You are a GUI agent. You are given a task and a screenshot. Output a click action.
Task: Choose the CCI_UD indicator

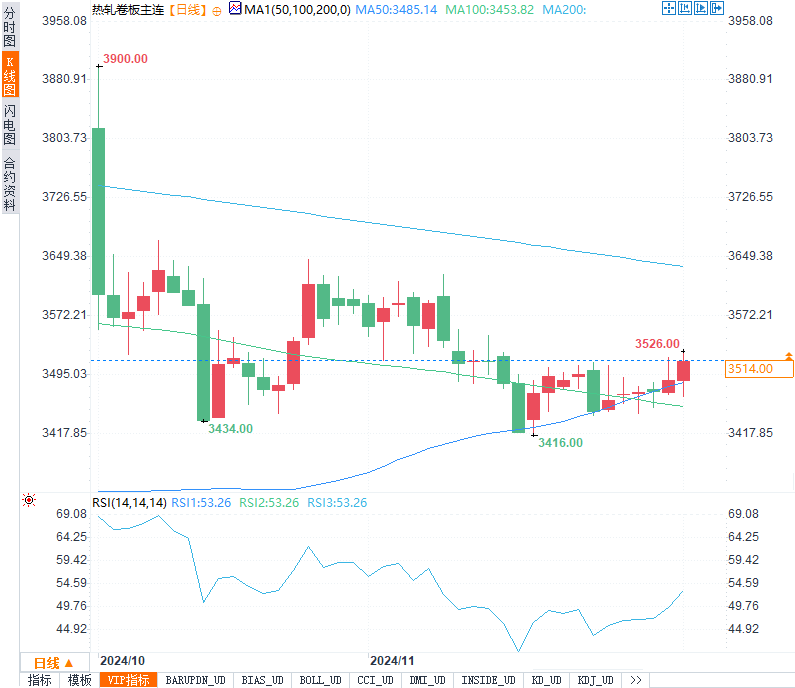pos(375,680)
